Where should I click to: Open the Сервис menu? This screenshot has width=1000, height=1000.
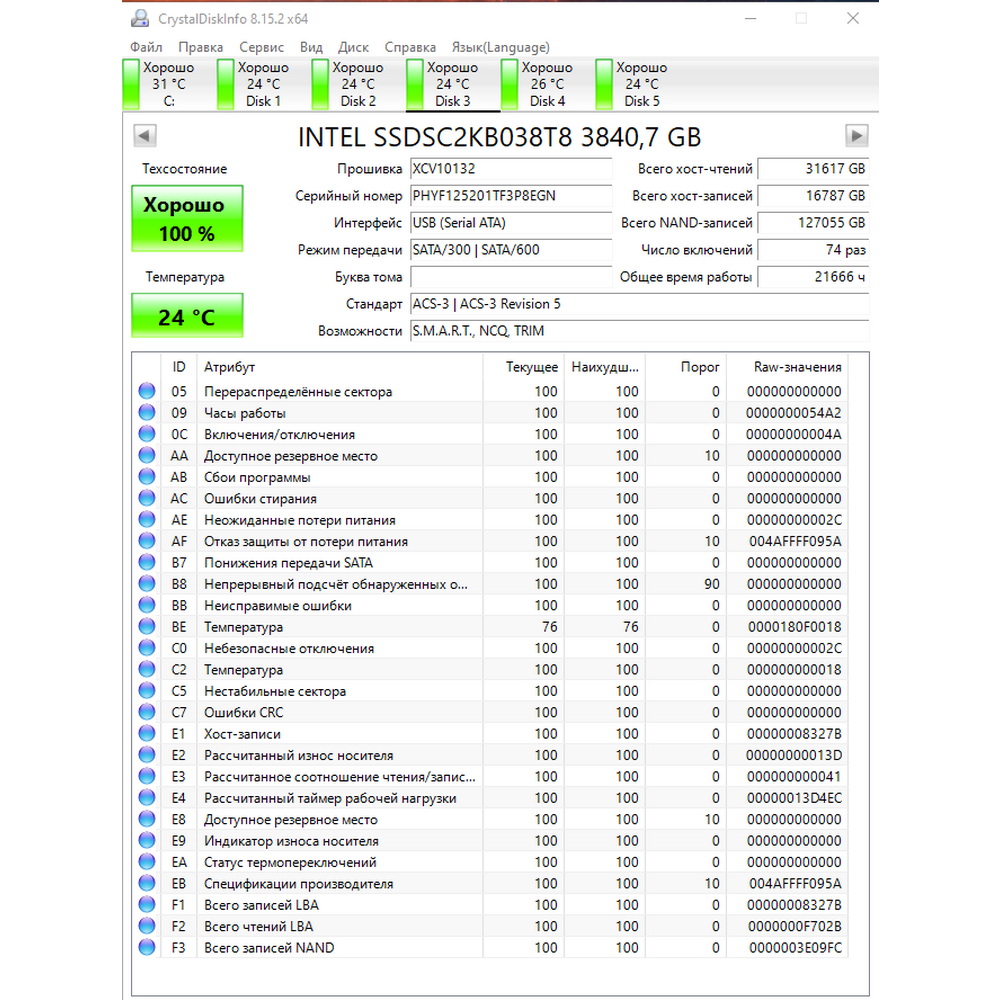click(261, 47)
